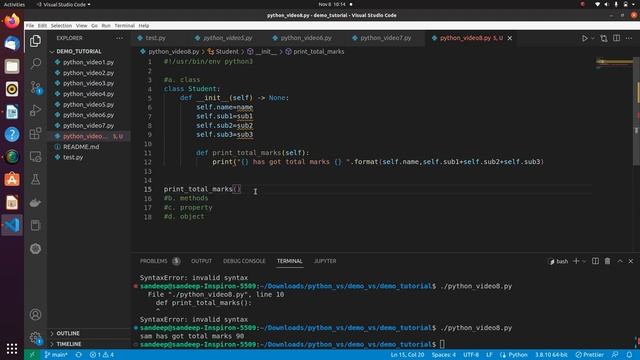Viewport: 640px width, 360px height.
Task: Open run options dropdown beside play button
Action: 593,38
